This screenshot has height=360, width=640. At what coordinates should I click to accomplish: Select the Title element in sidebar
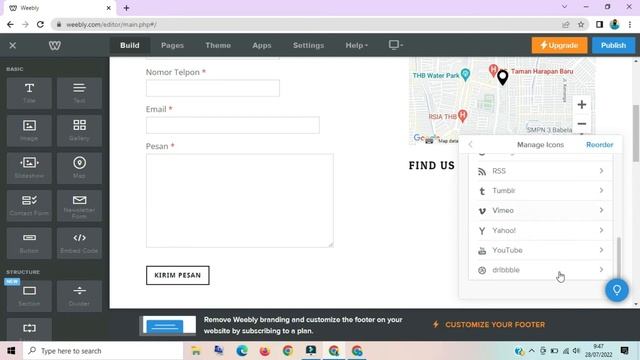[29, 93]
